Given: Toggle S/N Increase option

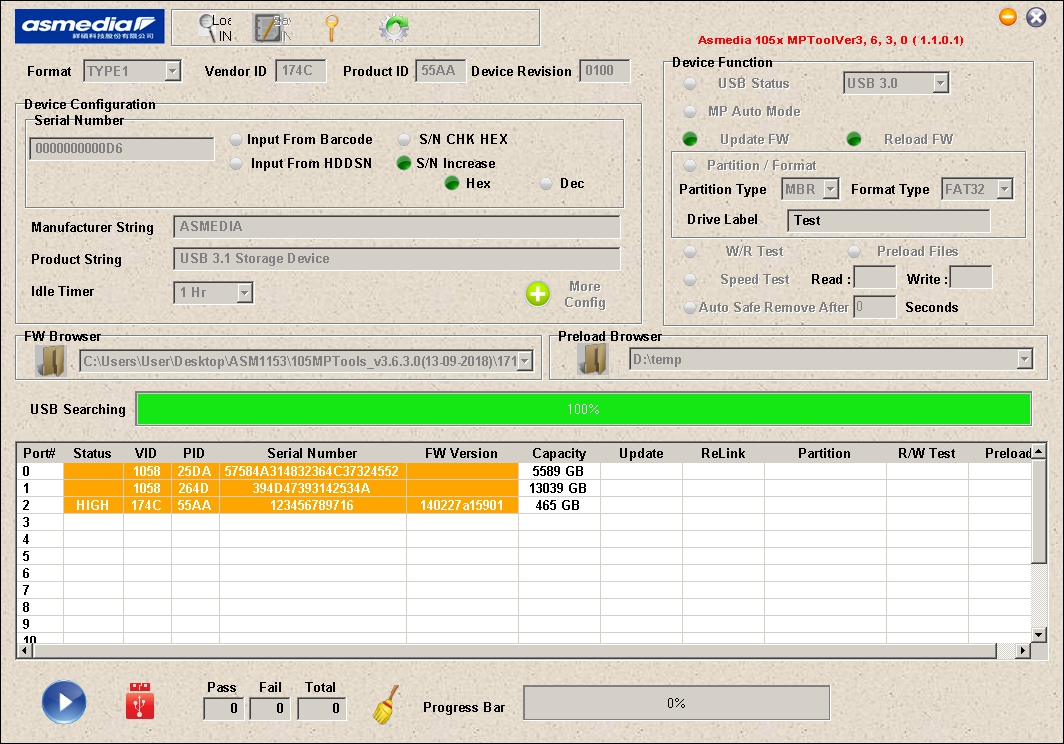Looking at the screenshot, I should [x=404, y=164].
